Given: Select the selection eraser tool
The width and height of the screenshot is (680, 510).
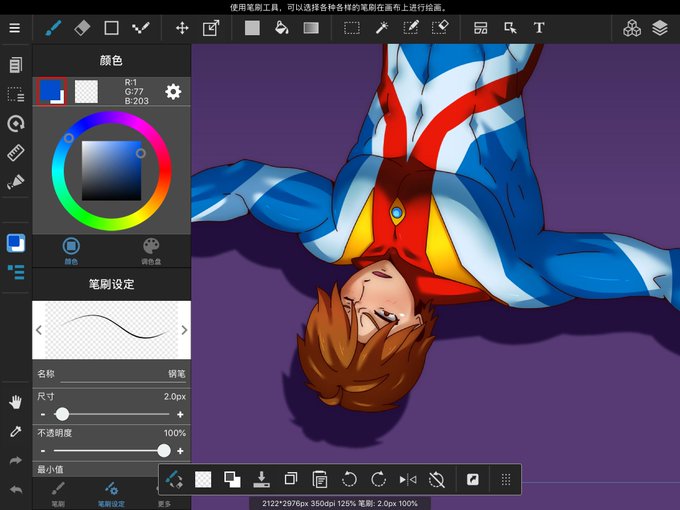Looking at the screenshot, I should 440,28.
